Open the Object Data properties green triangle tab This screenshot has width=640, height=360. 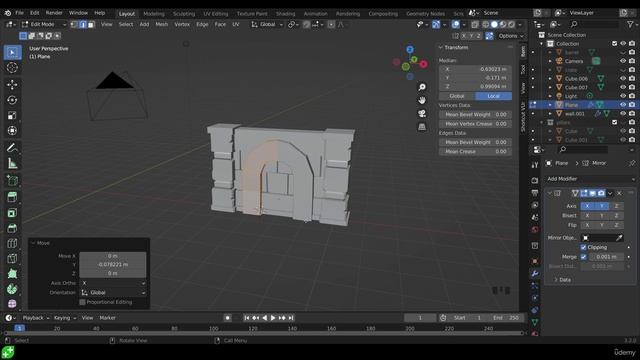pyautogui.click(x=535, y=322)
